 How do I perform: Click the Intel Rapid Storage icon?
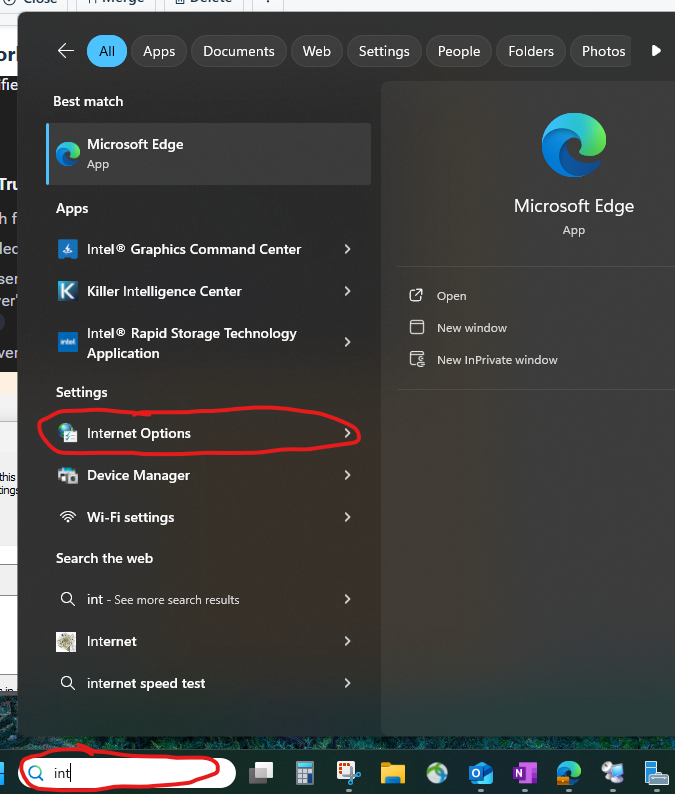(x=67, y=342)
